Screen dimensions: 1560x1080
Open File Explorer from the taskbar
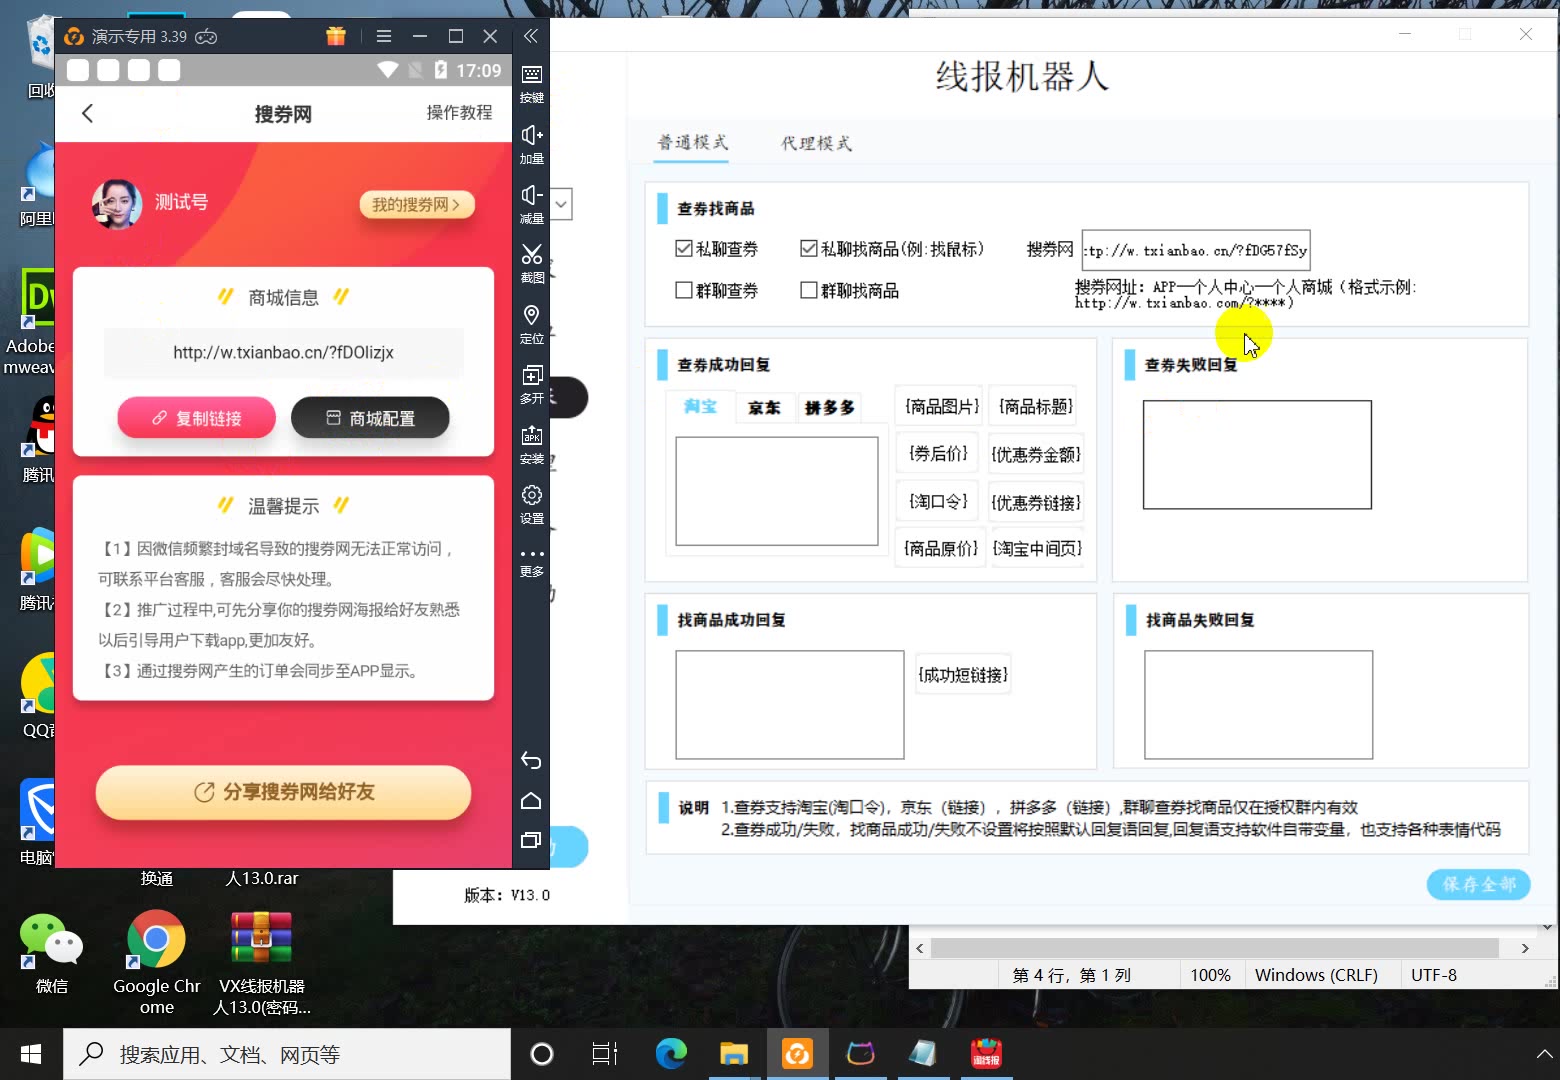point(734,1054)
